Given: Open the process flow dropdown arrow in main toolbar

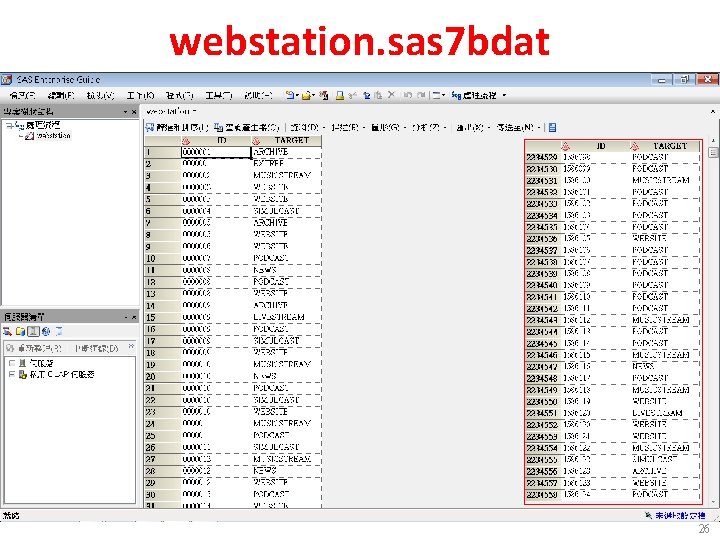Looking at the screenshot, I should tap(504, 95).
